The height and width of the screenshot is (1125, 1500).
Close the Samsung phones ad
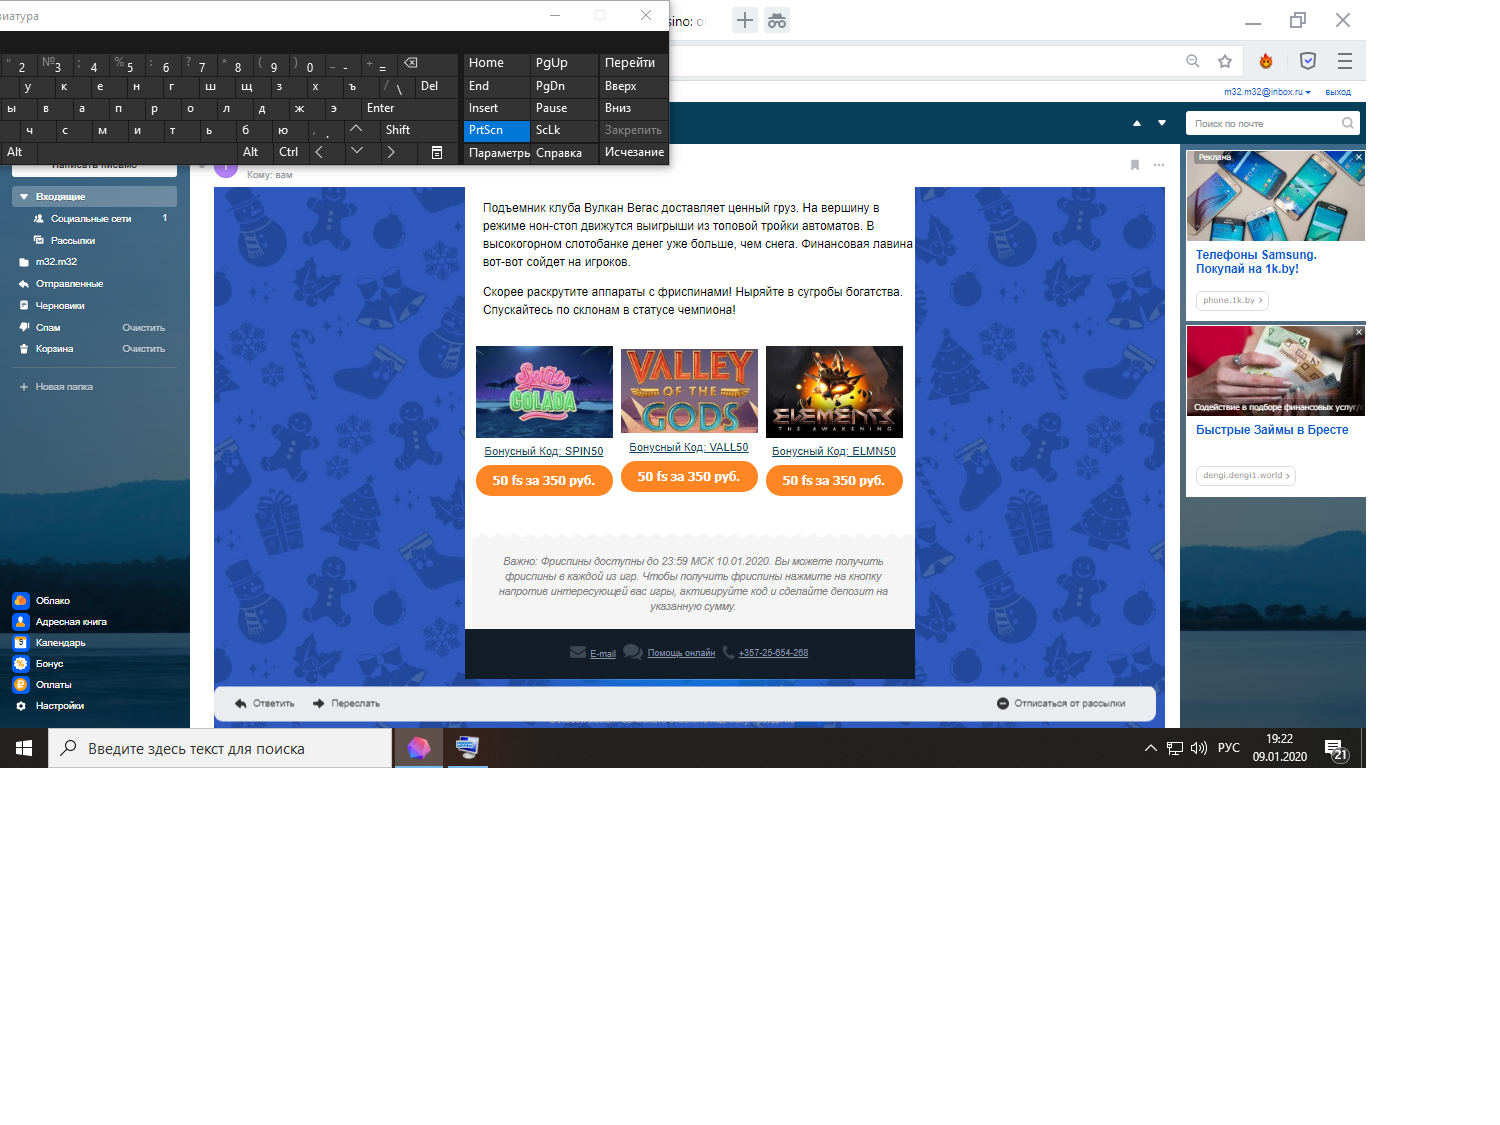point(1359,157)
